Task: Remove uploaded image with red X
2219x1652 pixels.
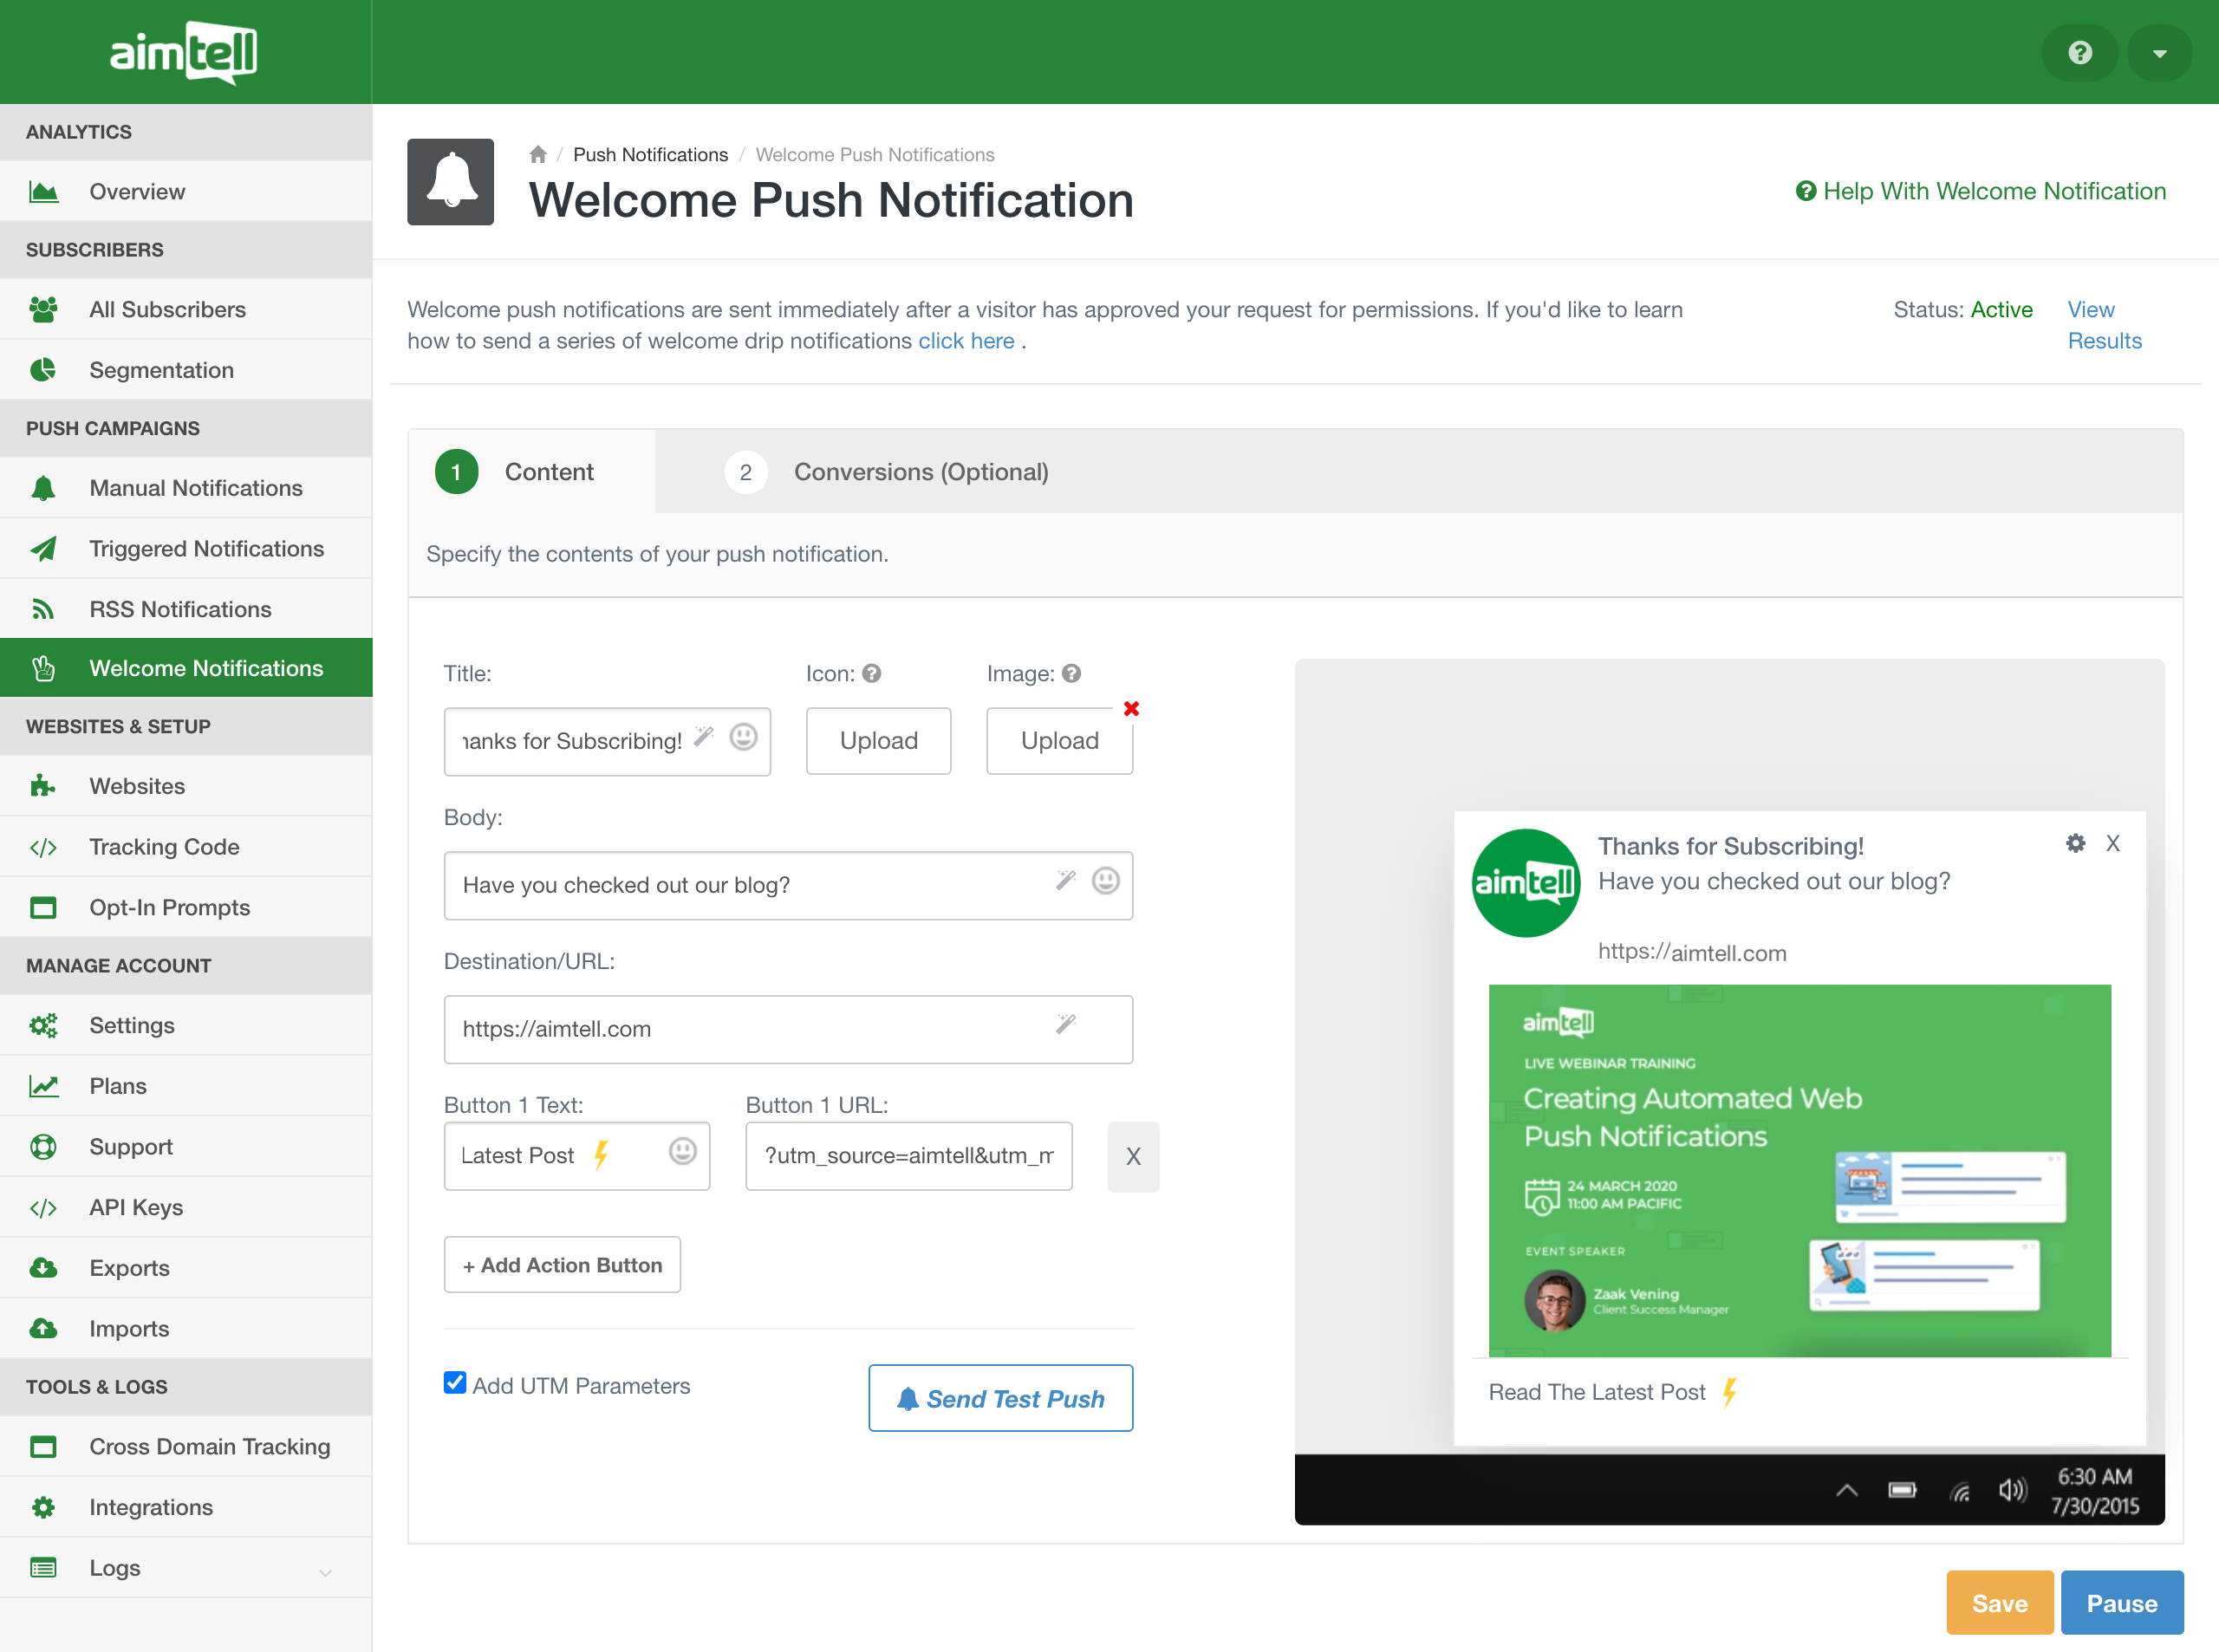Action: [x=1131, y=709]
